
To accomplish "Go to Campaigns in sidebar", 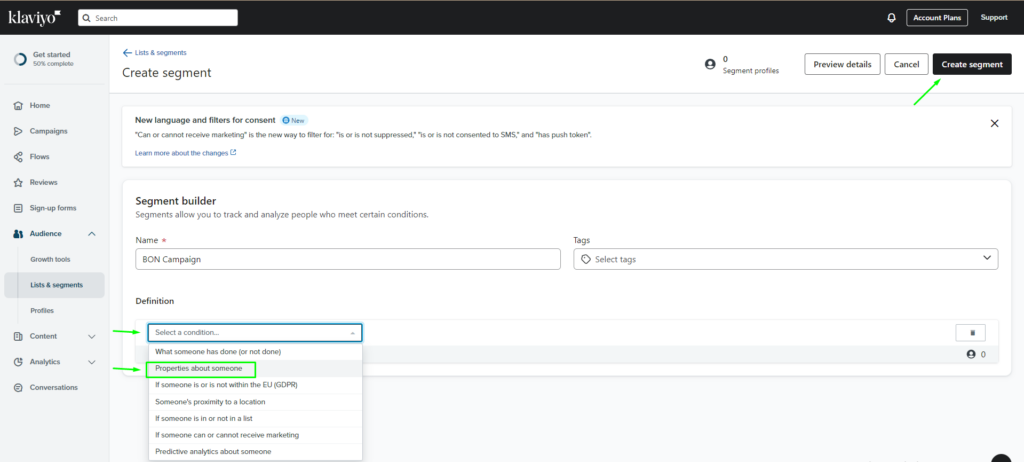I will (48, 131).
